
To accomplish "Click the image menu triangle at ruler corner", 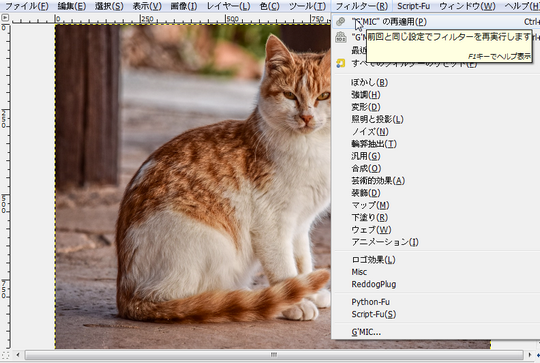I will (5, 18).
